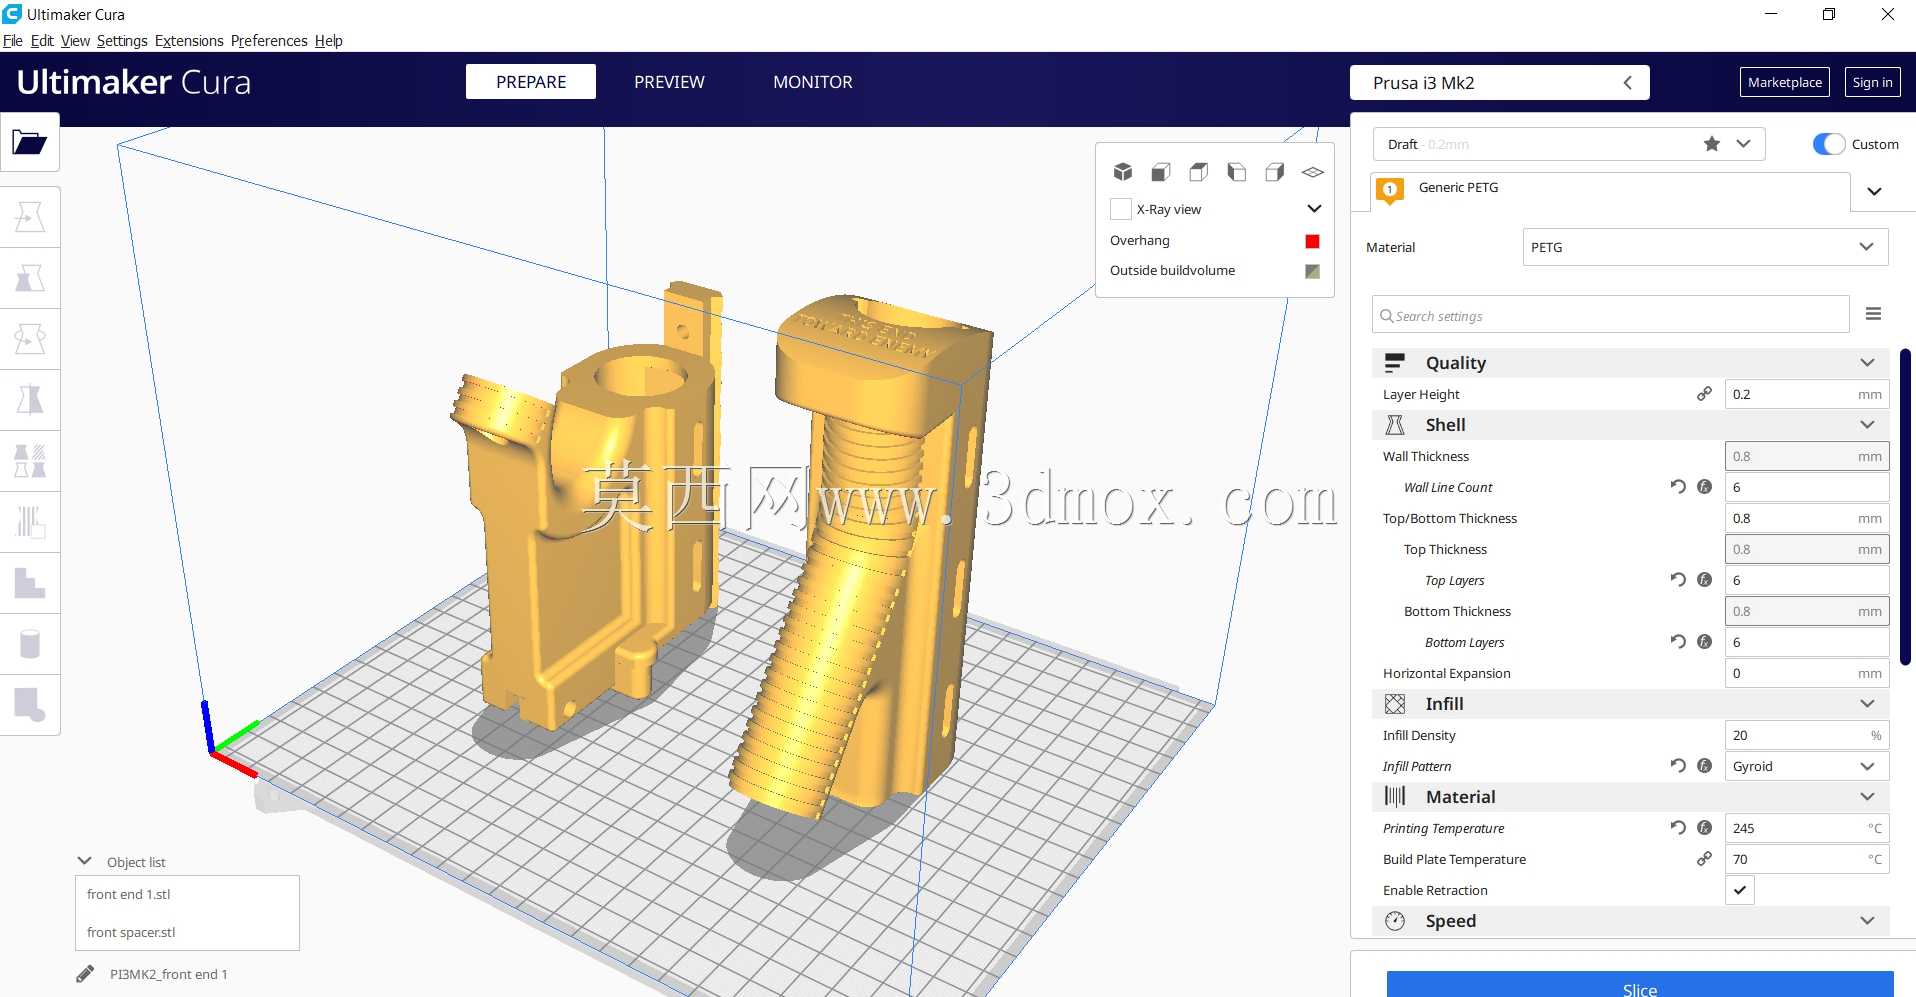
Task: Click the extruder 1 icon beside Generic PETG
Action: coord(1390,190)
